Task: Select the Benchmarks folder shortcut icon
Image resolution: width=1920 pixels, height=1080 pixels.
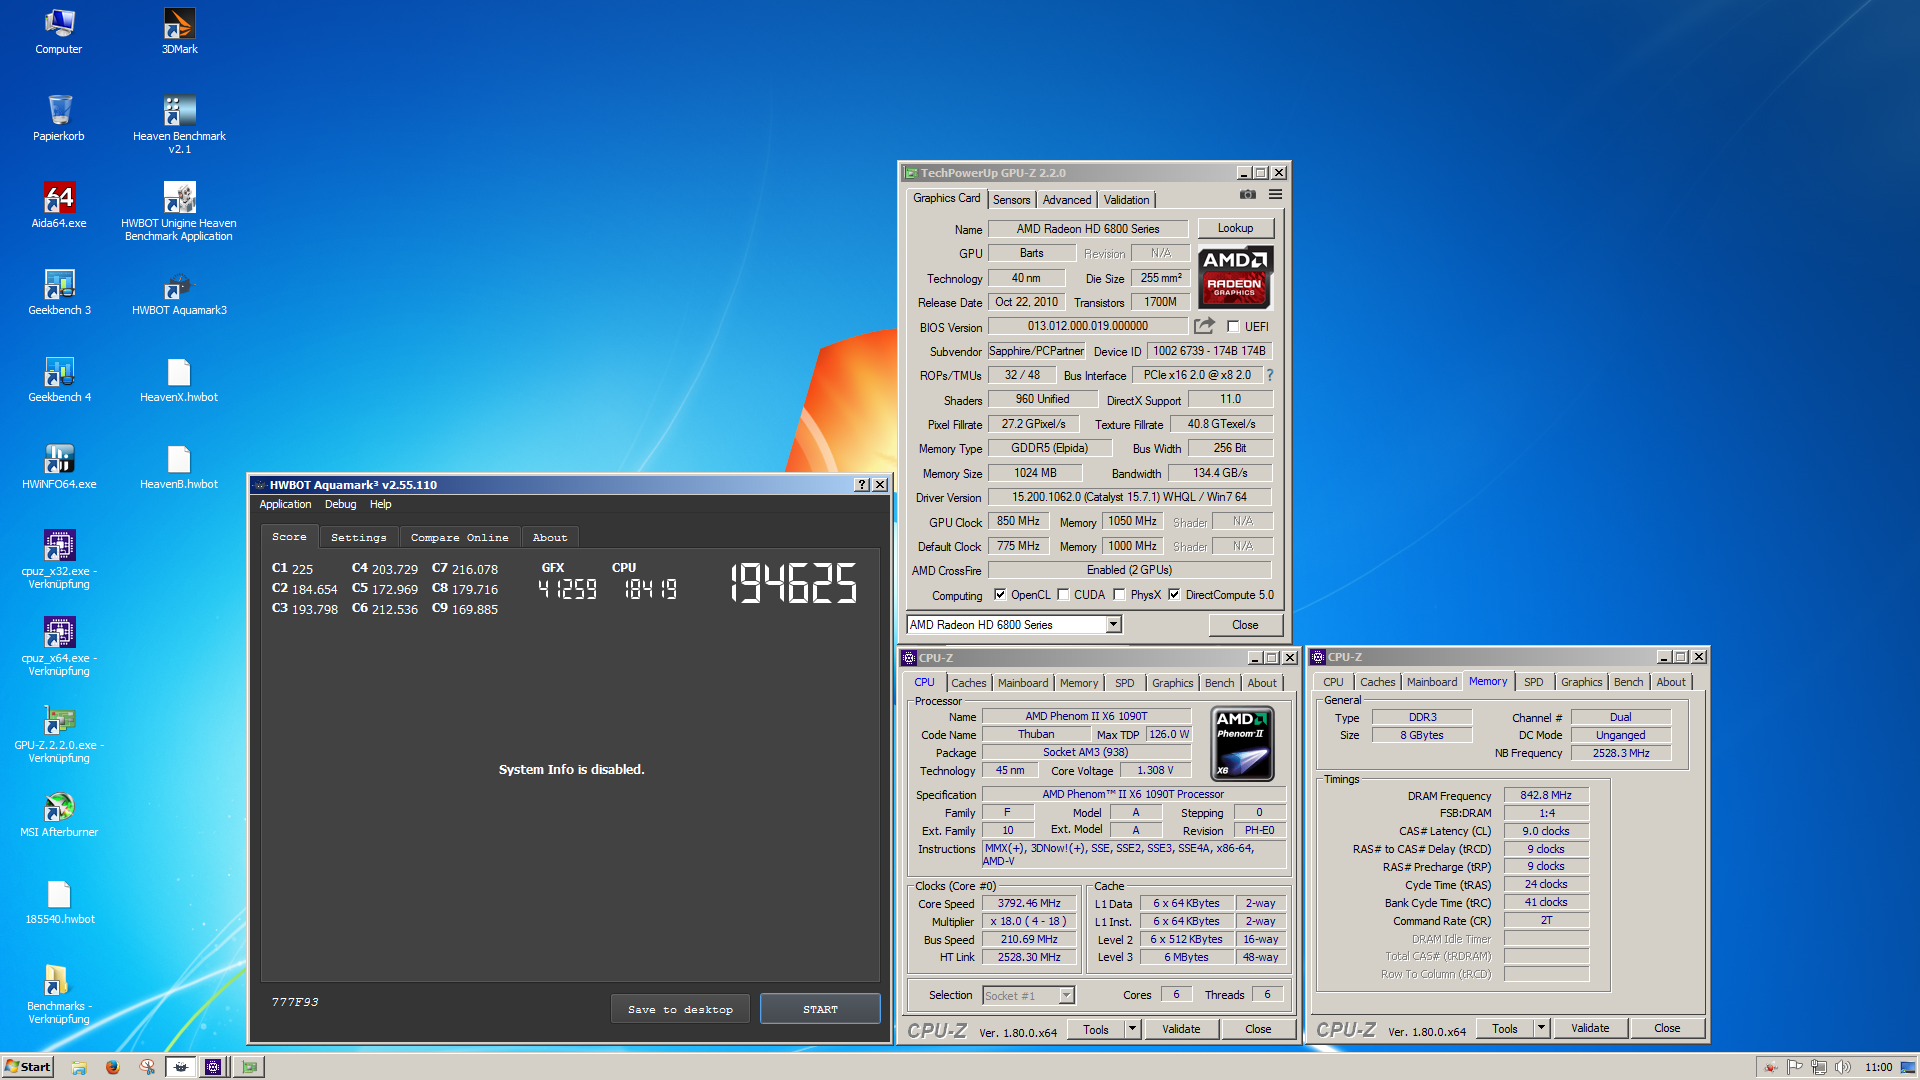Action: [59, 994]
